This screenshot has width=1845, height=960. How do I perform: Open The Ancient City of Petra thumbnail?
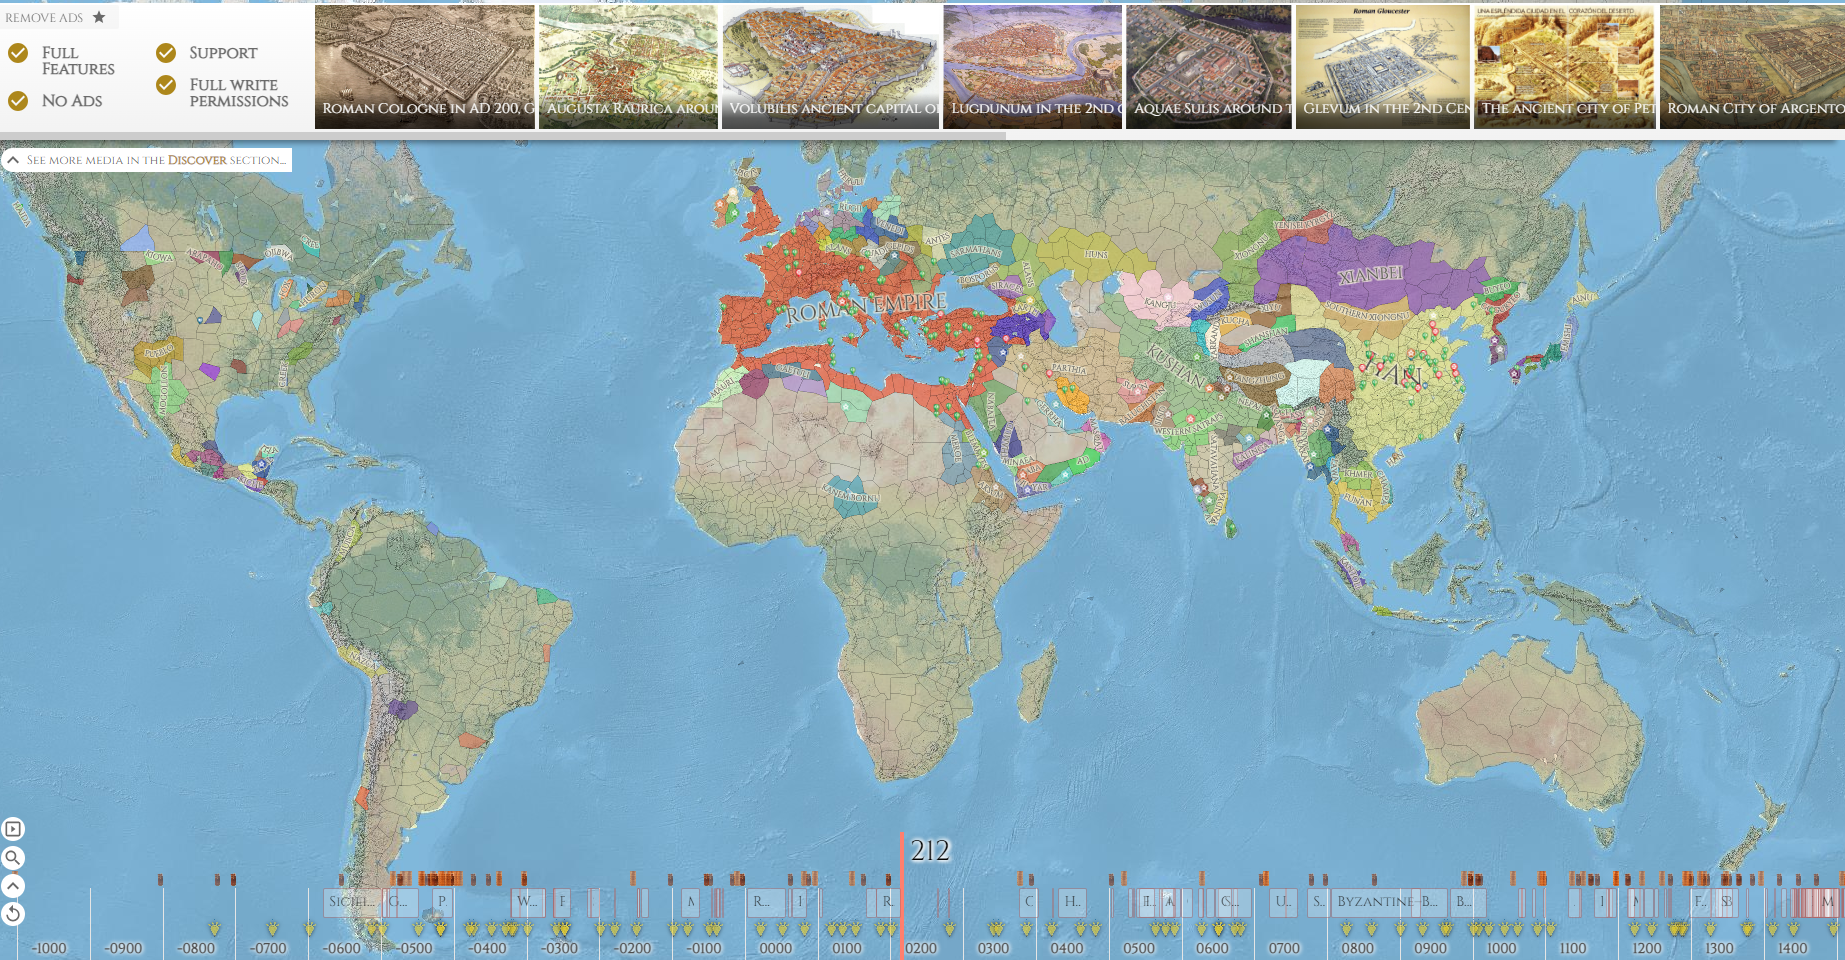[x=1565, y=67]
